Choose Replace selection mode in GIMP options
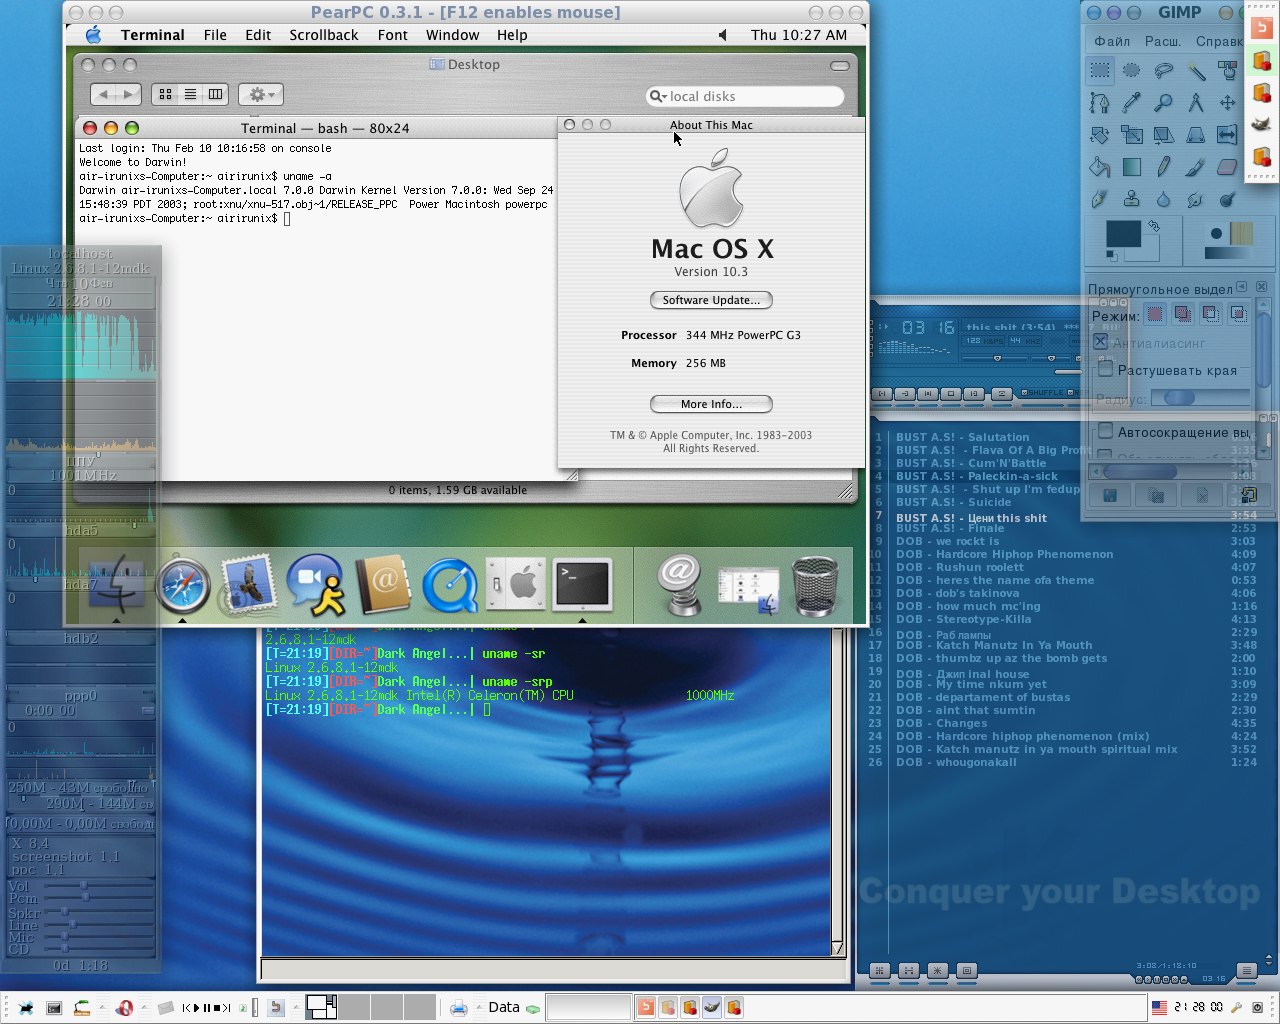This screenshot has height=1024, width=1280. click(x=1154, y=314)
